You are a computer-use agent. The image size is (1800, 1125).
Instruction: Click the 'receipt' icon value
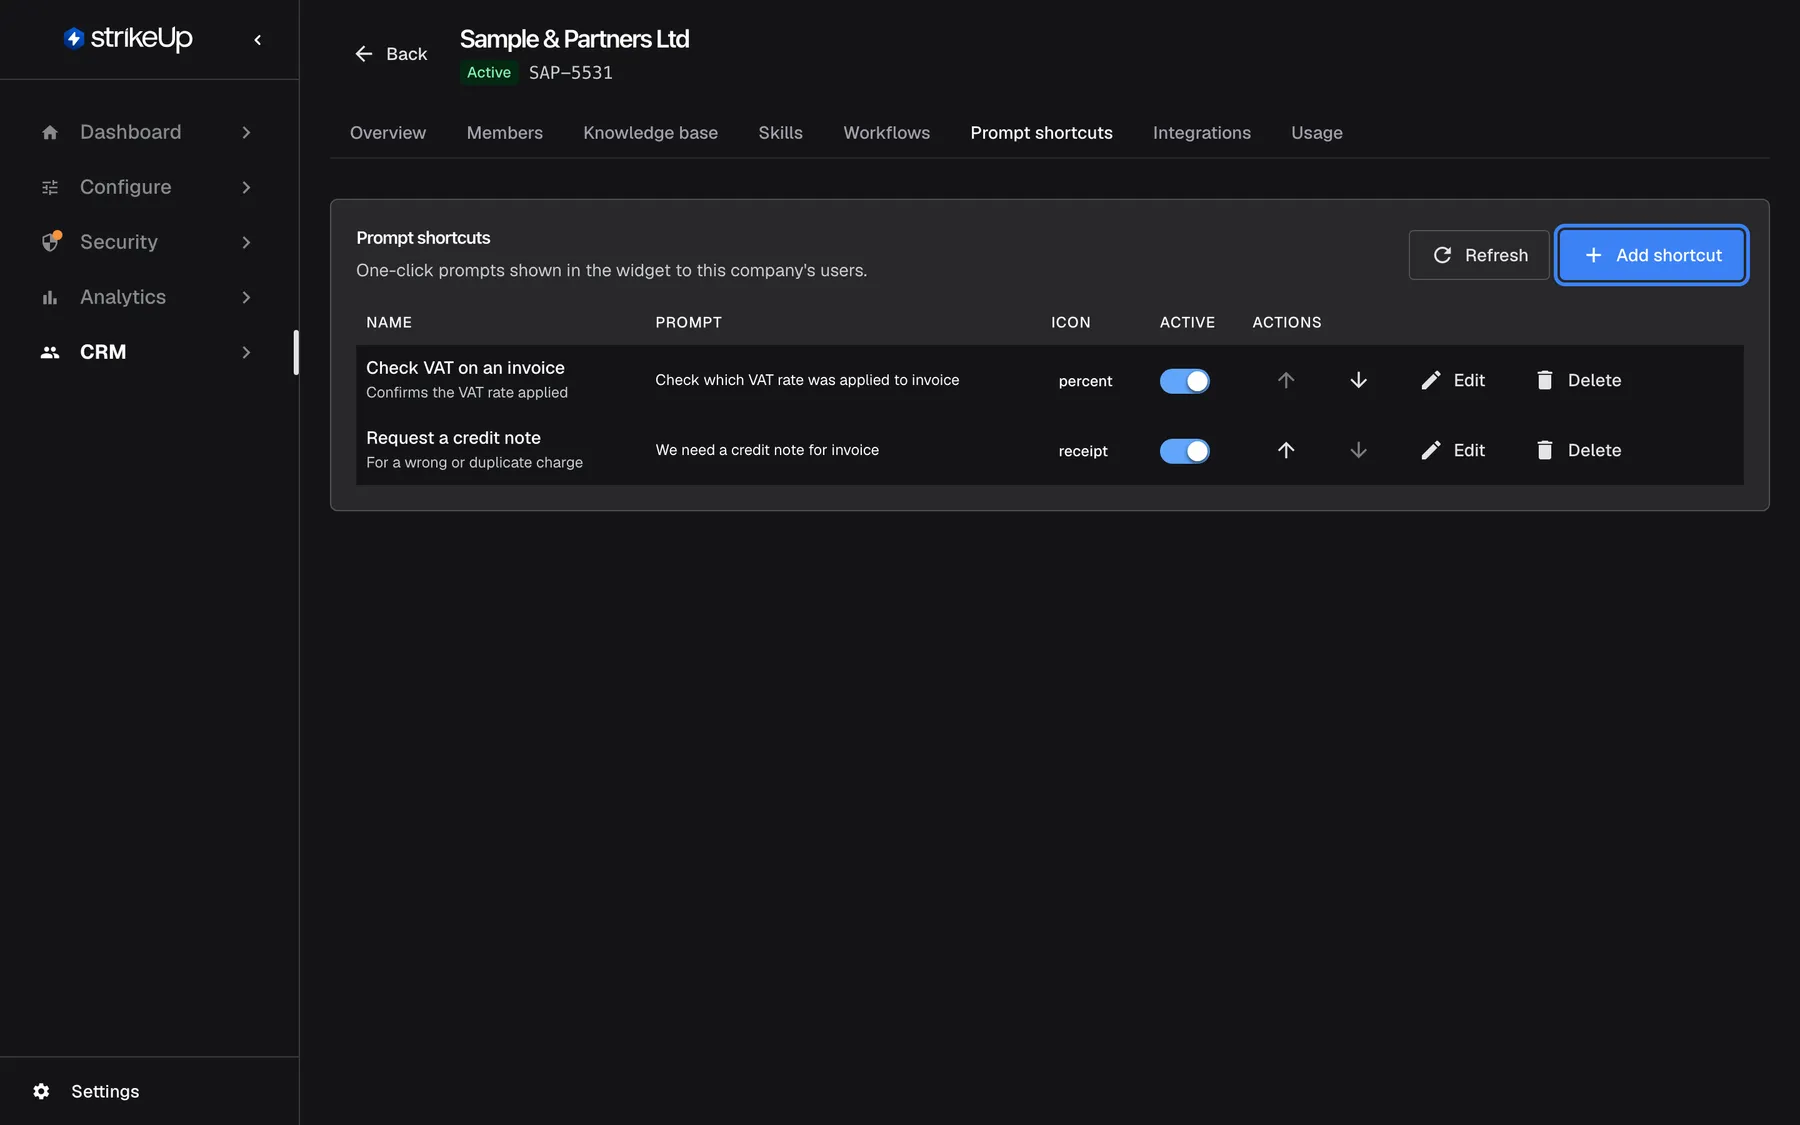[x=1083, y=451]
